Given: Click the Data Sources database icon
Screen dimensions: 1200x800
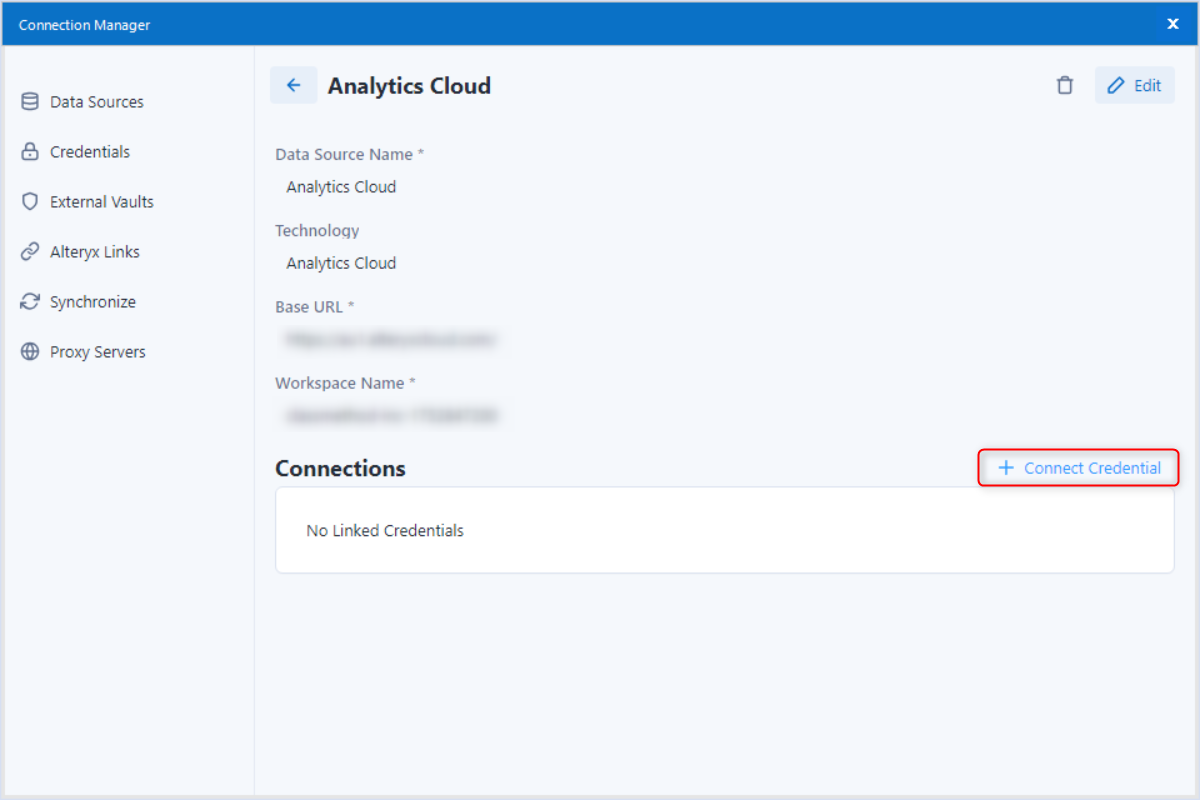Looking at the screenshot, I should click(x=30, y=102).
